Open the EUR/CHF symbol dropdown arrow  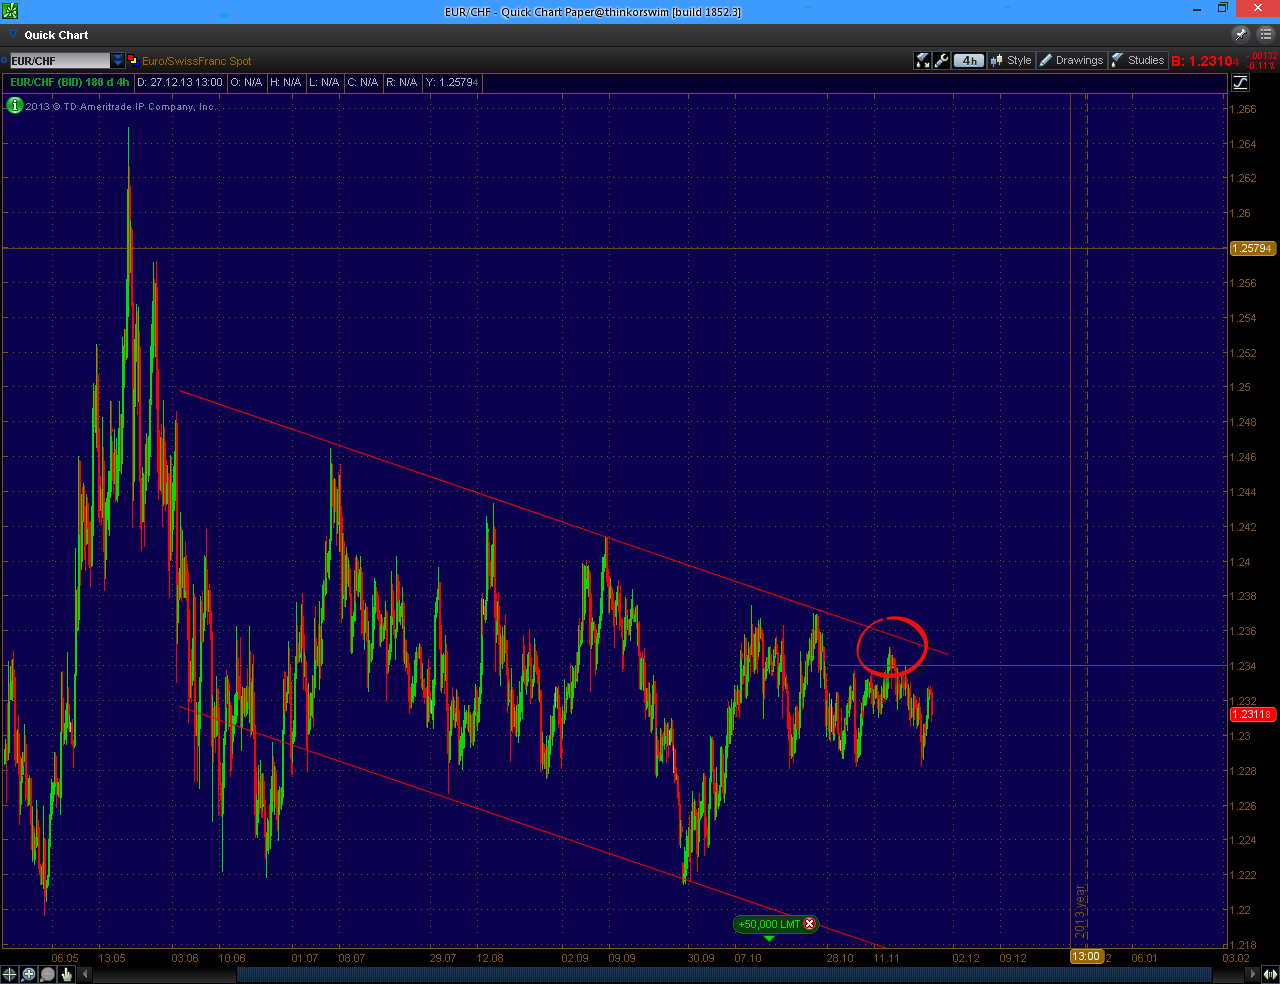point(117,61)
